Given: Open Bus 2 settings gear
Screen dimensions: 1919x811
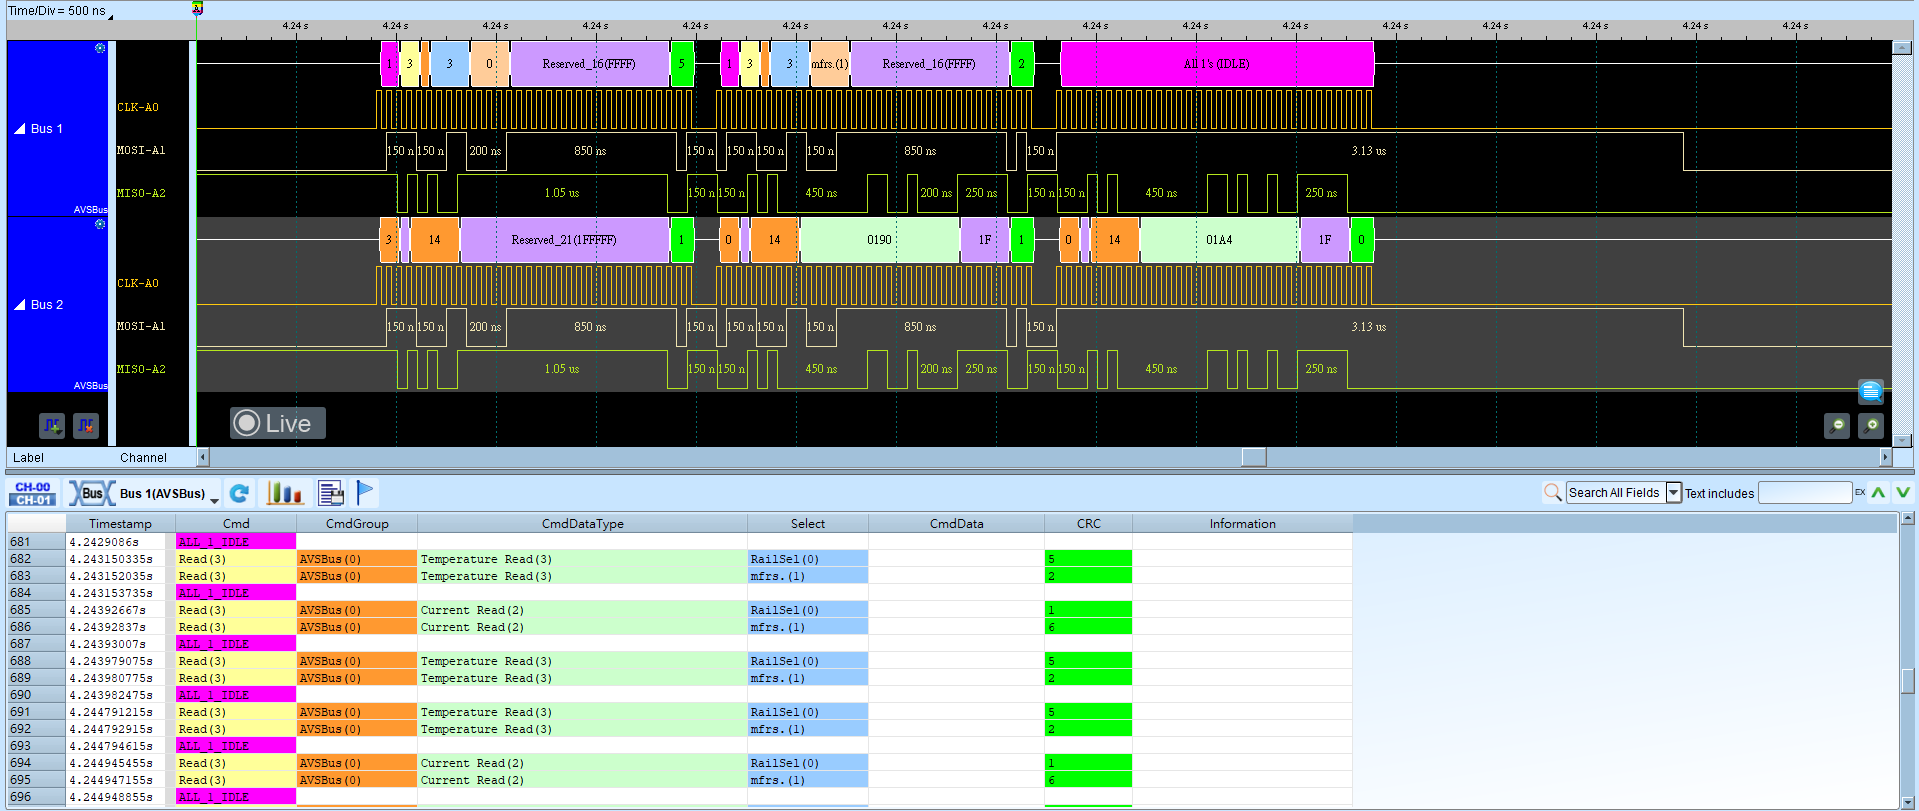Looking at the screenshot, I should (100, 224).
